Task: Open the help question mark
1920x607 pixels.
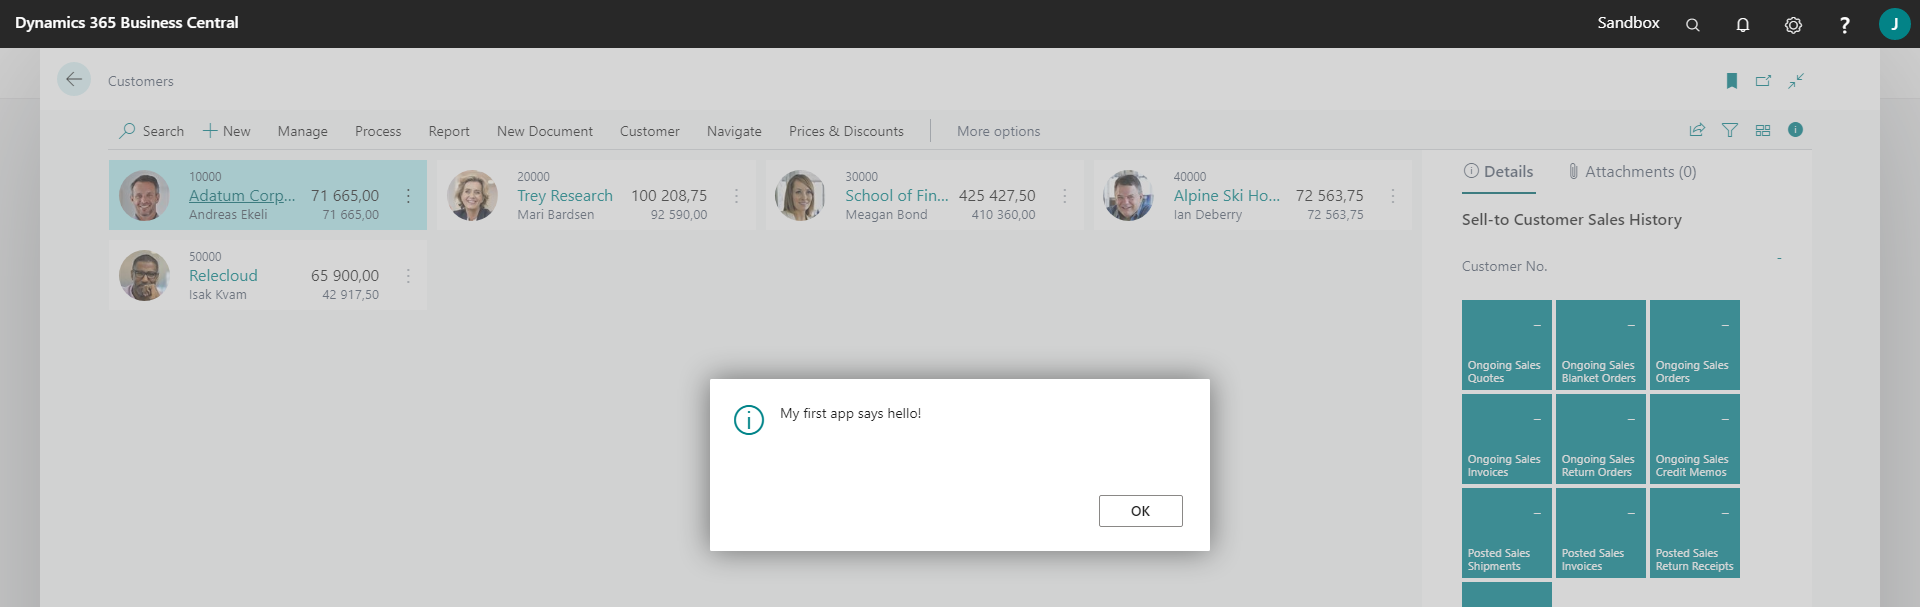Action: coord(1844,25)
